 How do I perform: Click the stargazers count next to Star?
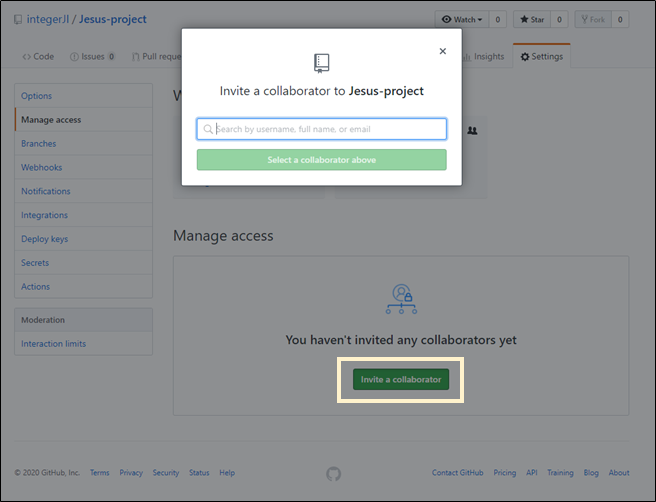[x=559, y=19]
